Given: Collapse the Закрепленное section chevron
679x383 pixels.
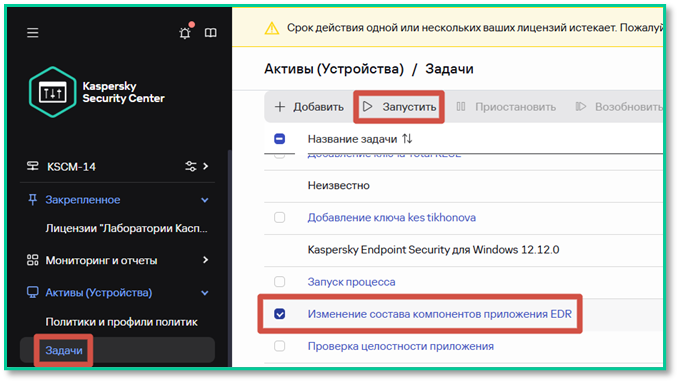Looking at the screenshot, I should click(205, 200).
